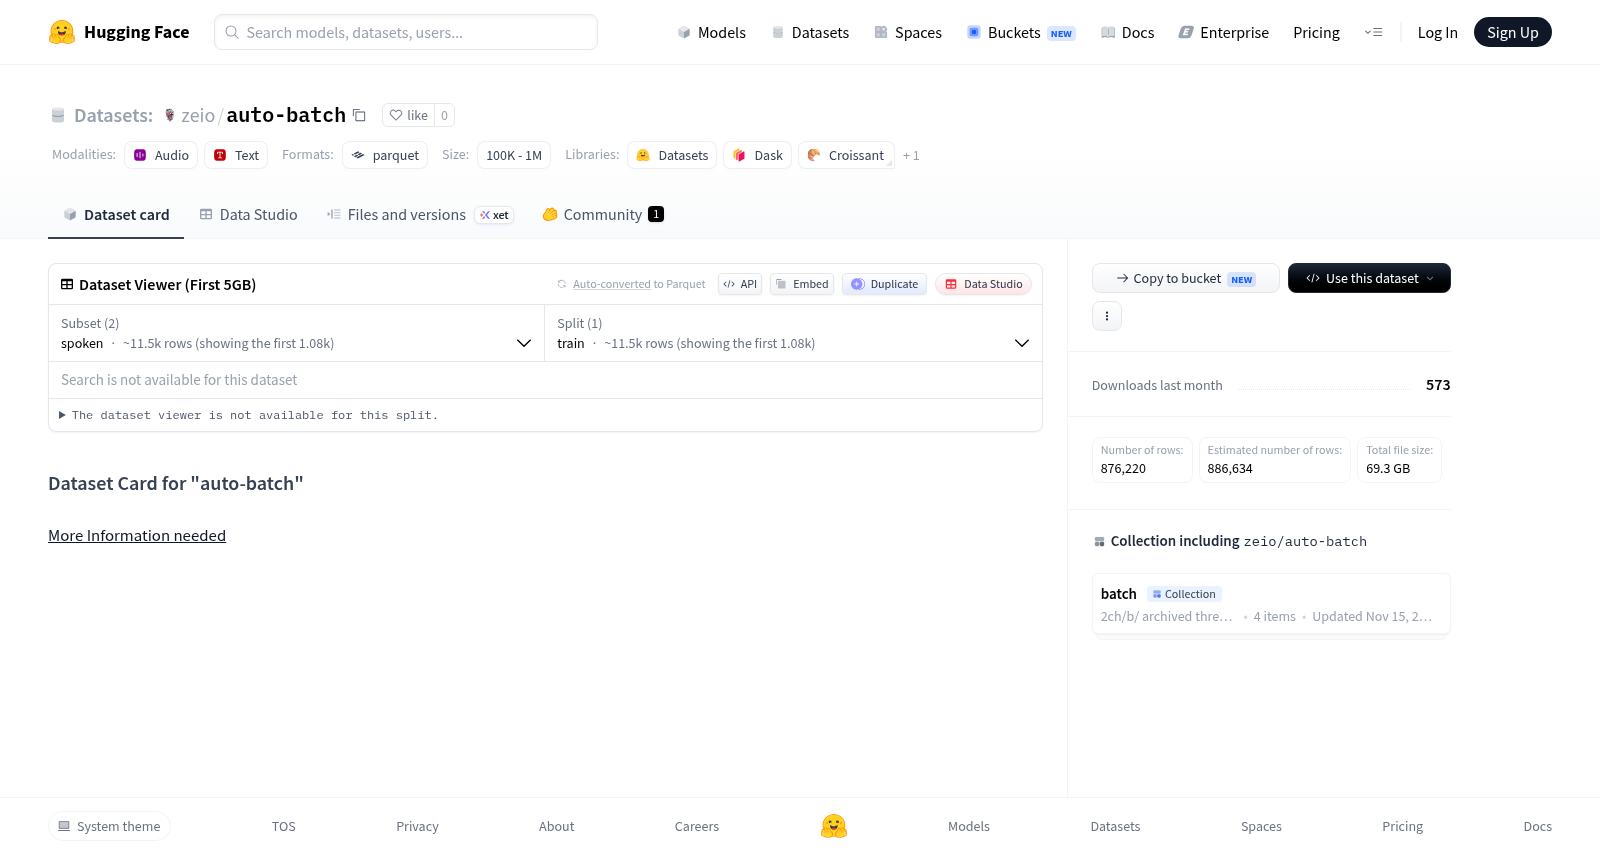Click the Copy to bucket button
This screenshot has width=1600, height=861.
pyautogui.click(x=1186, y=278)
